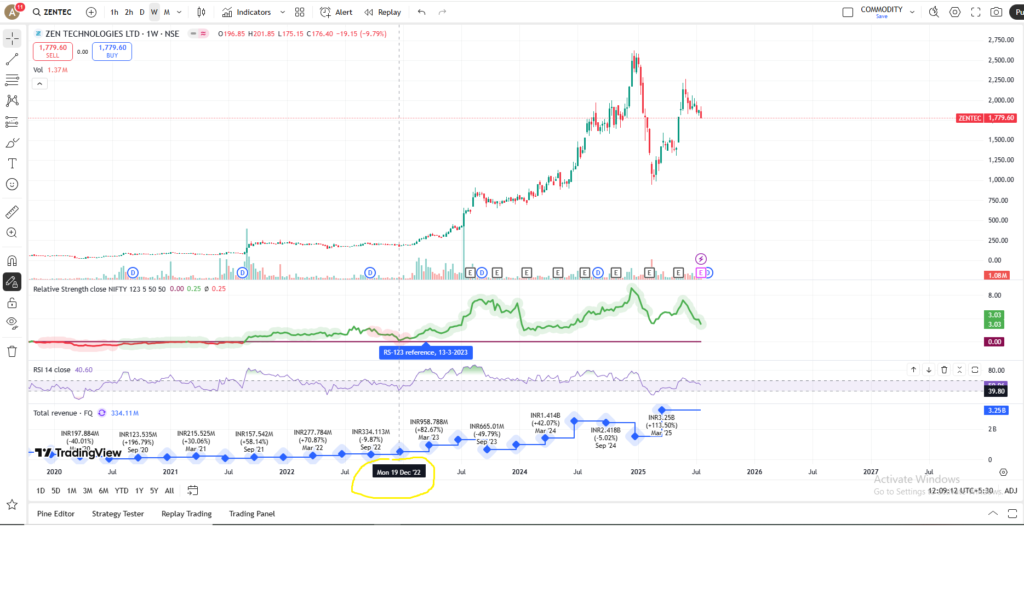Collapse the indicator legend chevron
The image size is (1024, 609).
pos(40,84)
